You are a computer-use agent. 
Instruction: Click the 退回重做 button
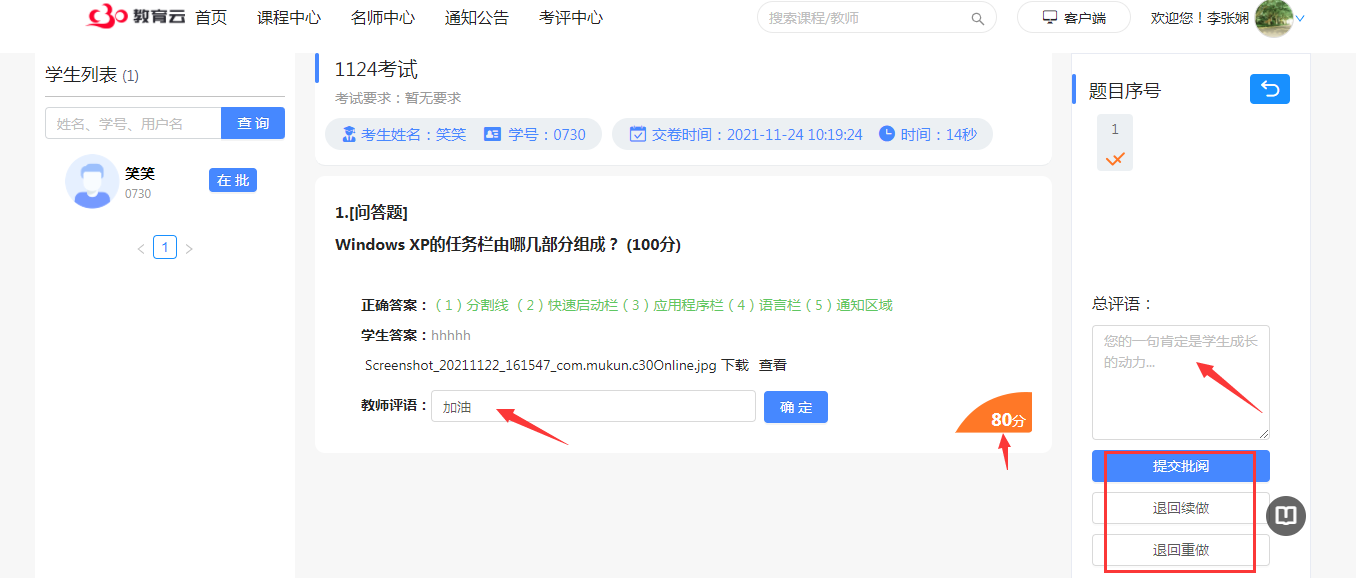pos(1180,550)
